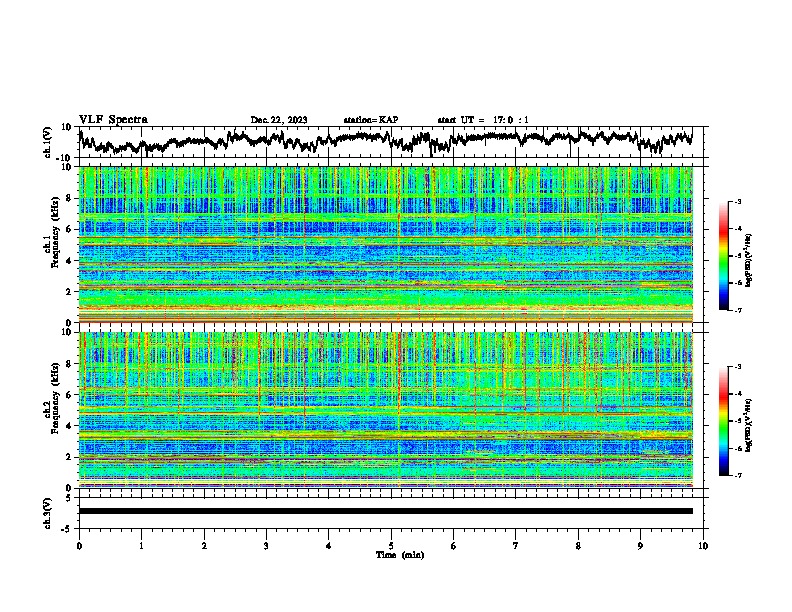Click the "station=KAP" header label
This screenshot has width=792, height=612.
tap(371, 120)
